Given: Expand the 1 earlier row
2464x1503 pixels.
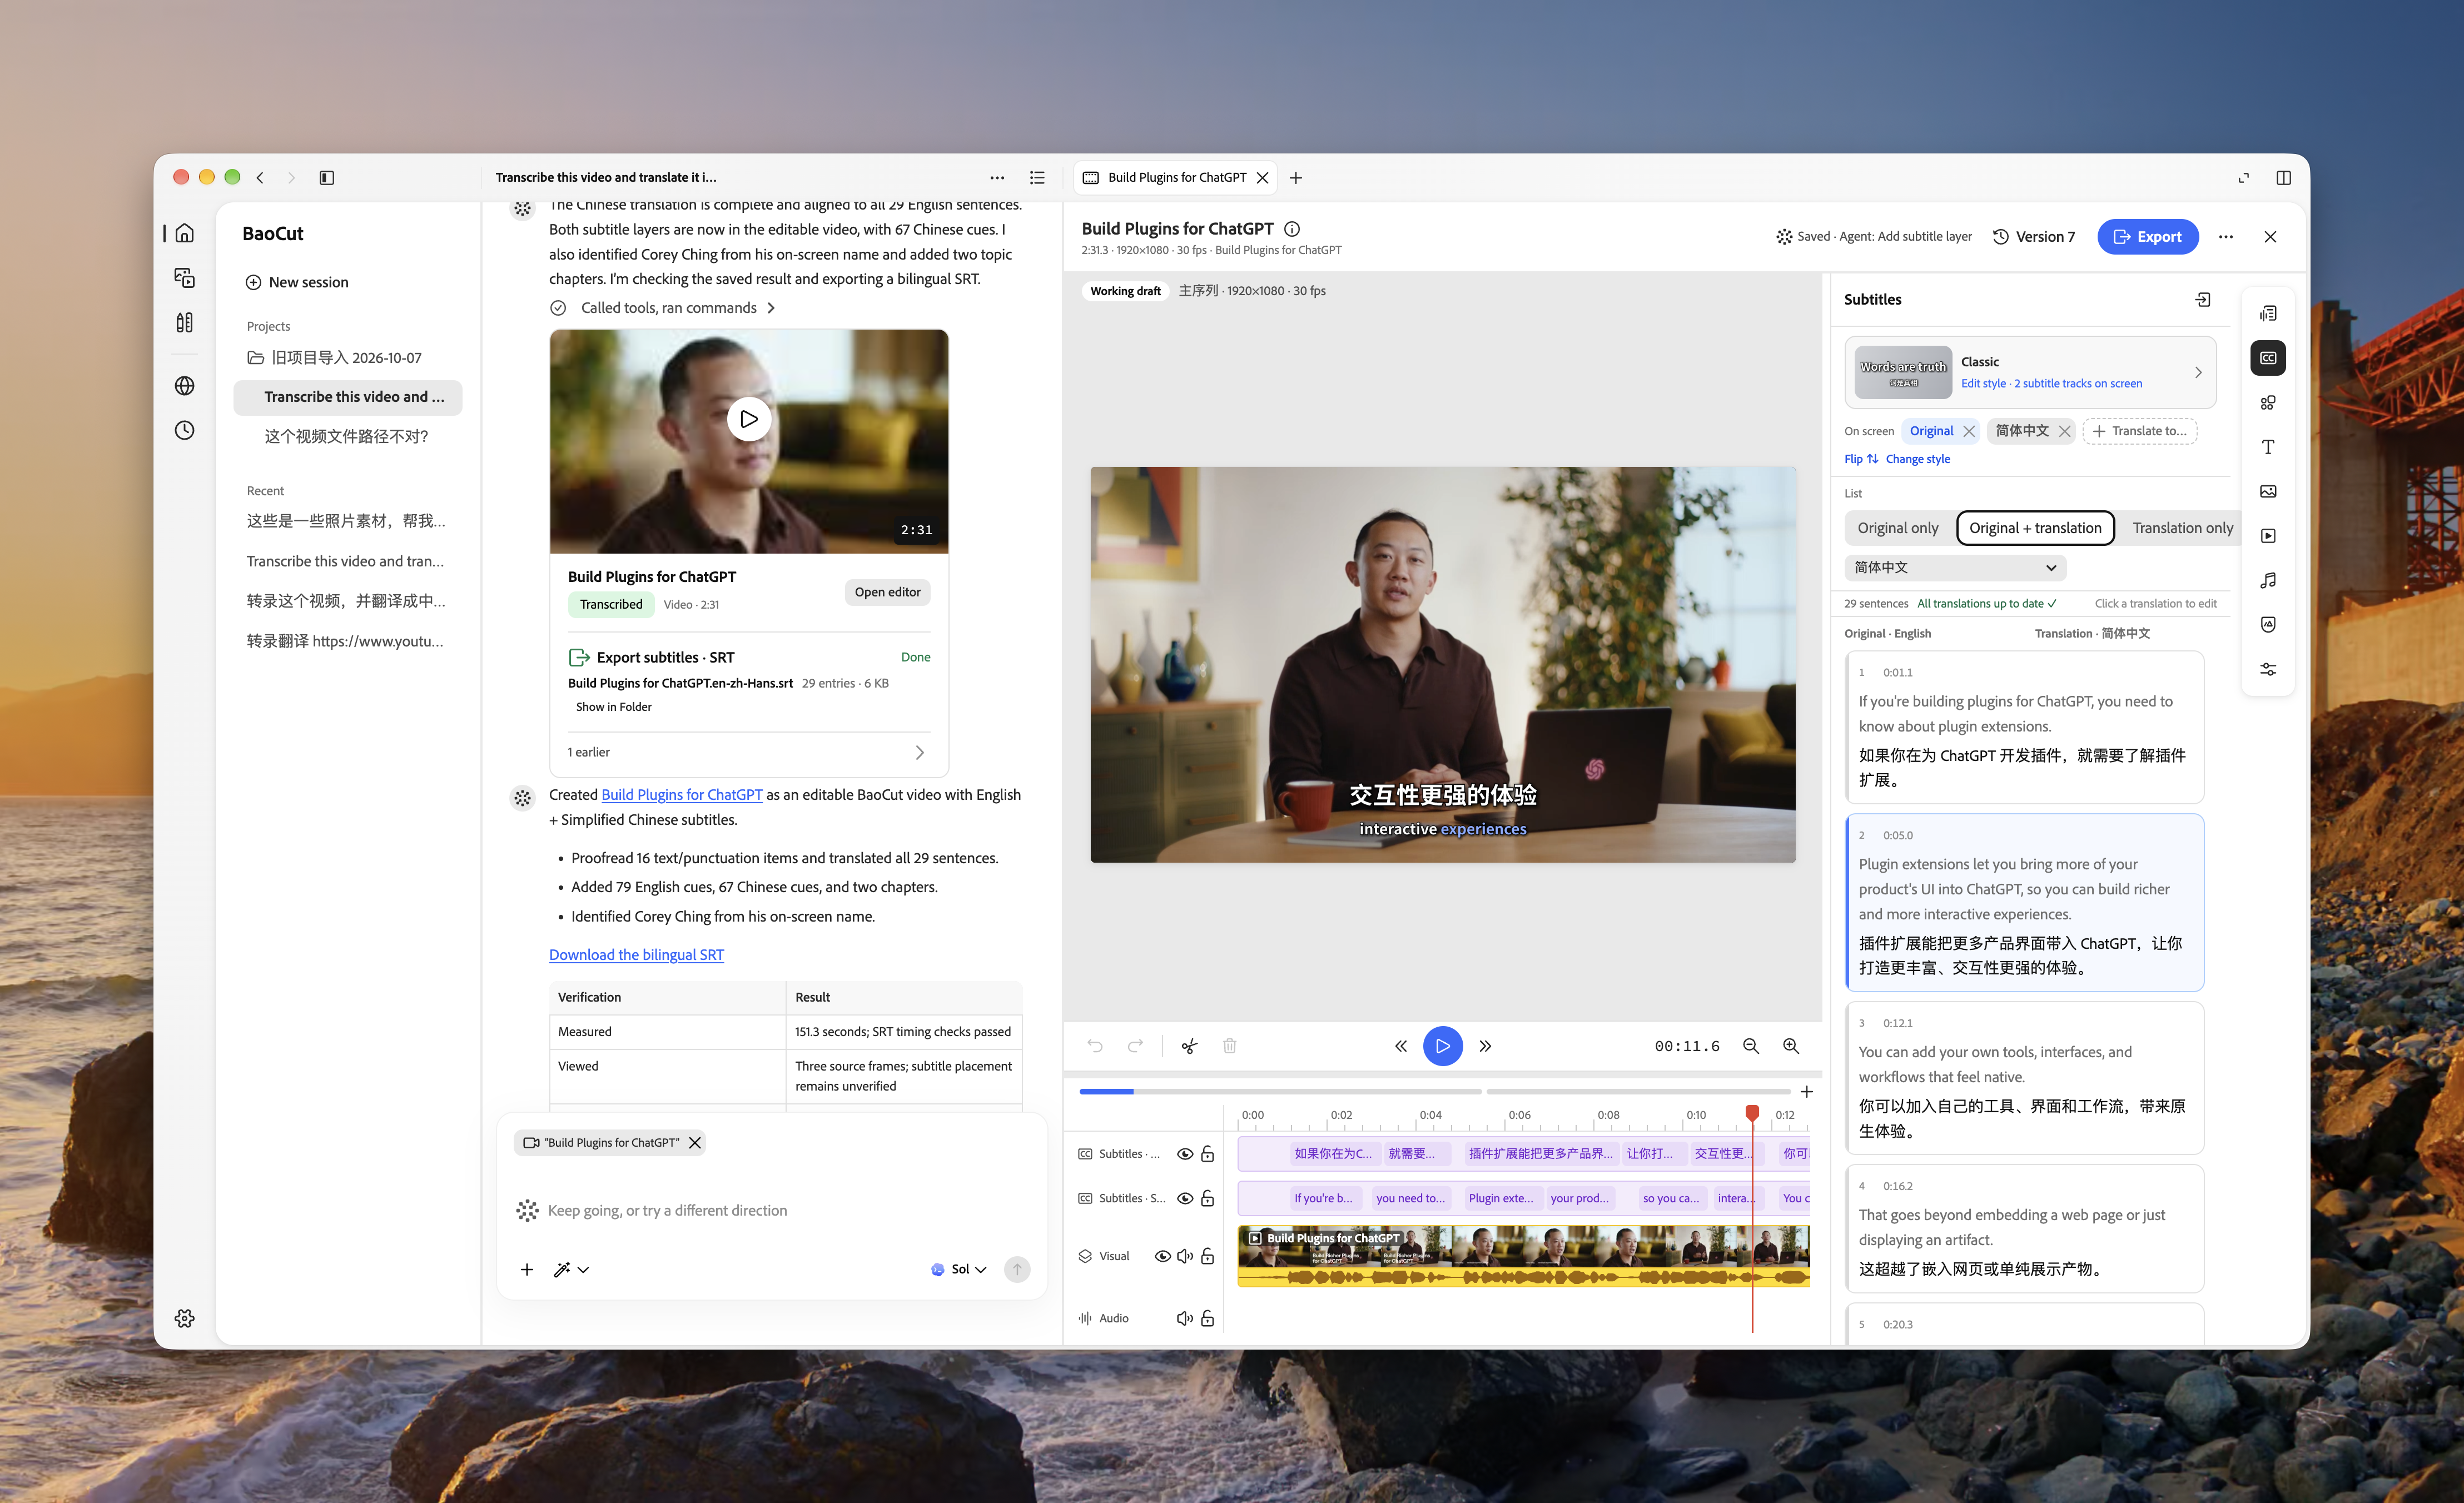Looking at the screenshot, I should pyautogui.click(x=748, y=752).
